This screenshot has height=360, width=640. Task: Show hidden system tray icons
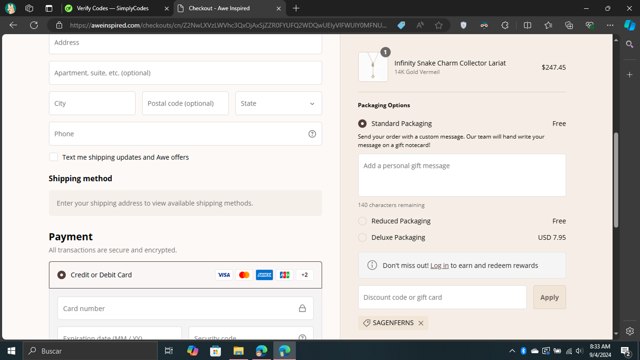pyautogui.click(x=512, y=351)
